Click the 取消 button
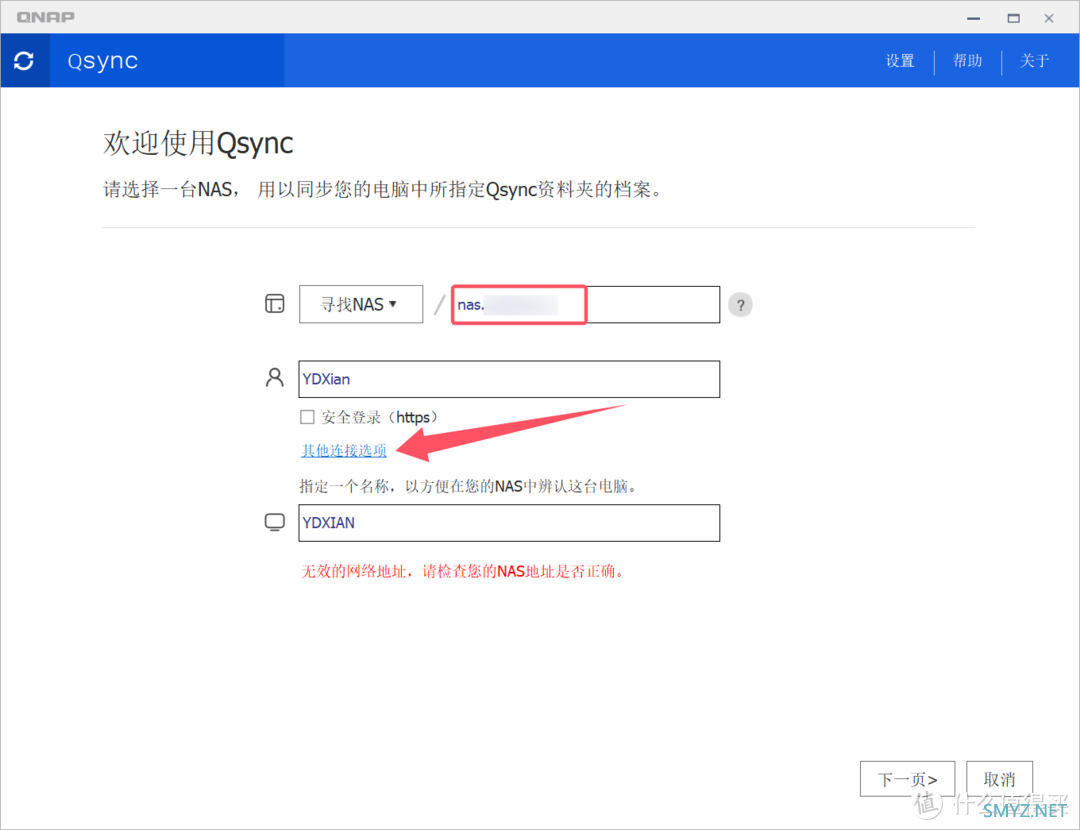The image size is (1080, 830). pos(999,779)
